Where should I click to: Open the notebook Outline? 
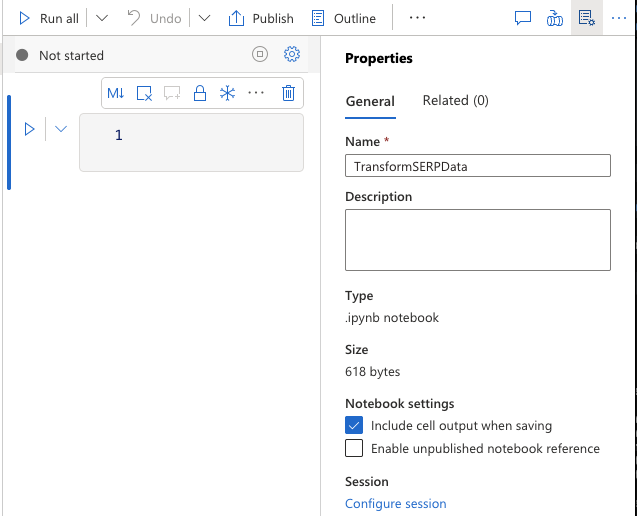[x=344, y=18]
